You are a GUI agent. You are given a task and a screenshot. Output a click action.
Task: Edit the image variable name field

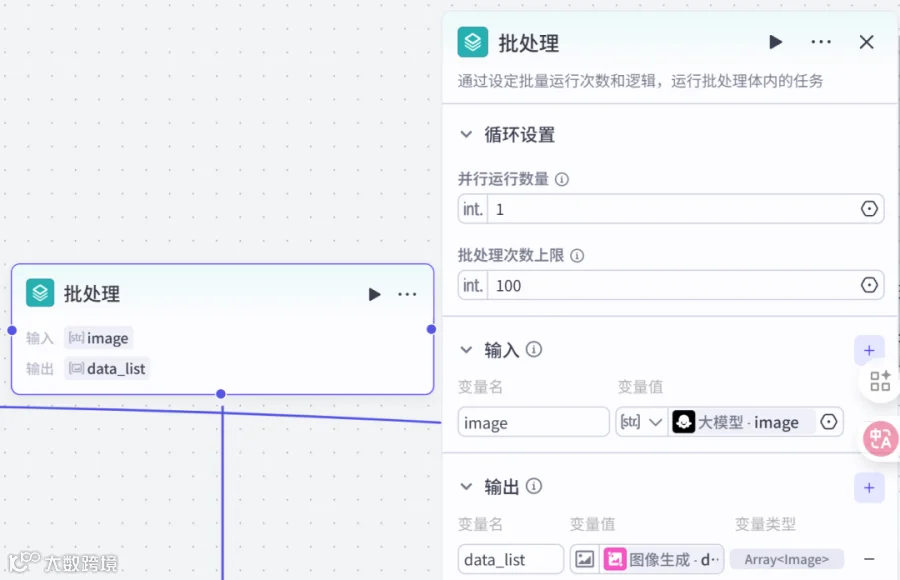(x=533, y=422)
